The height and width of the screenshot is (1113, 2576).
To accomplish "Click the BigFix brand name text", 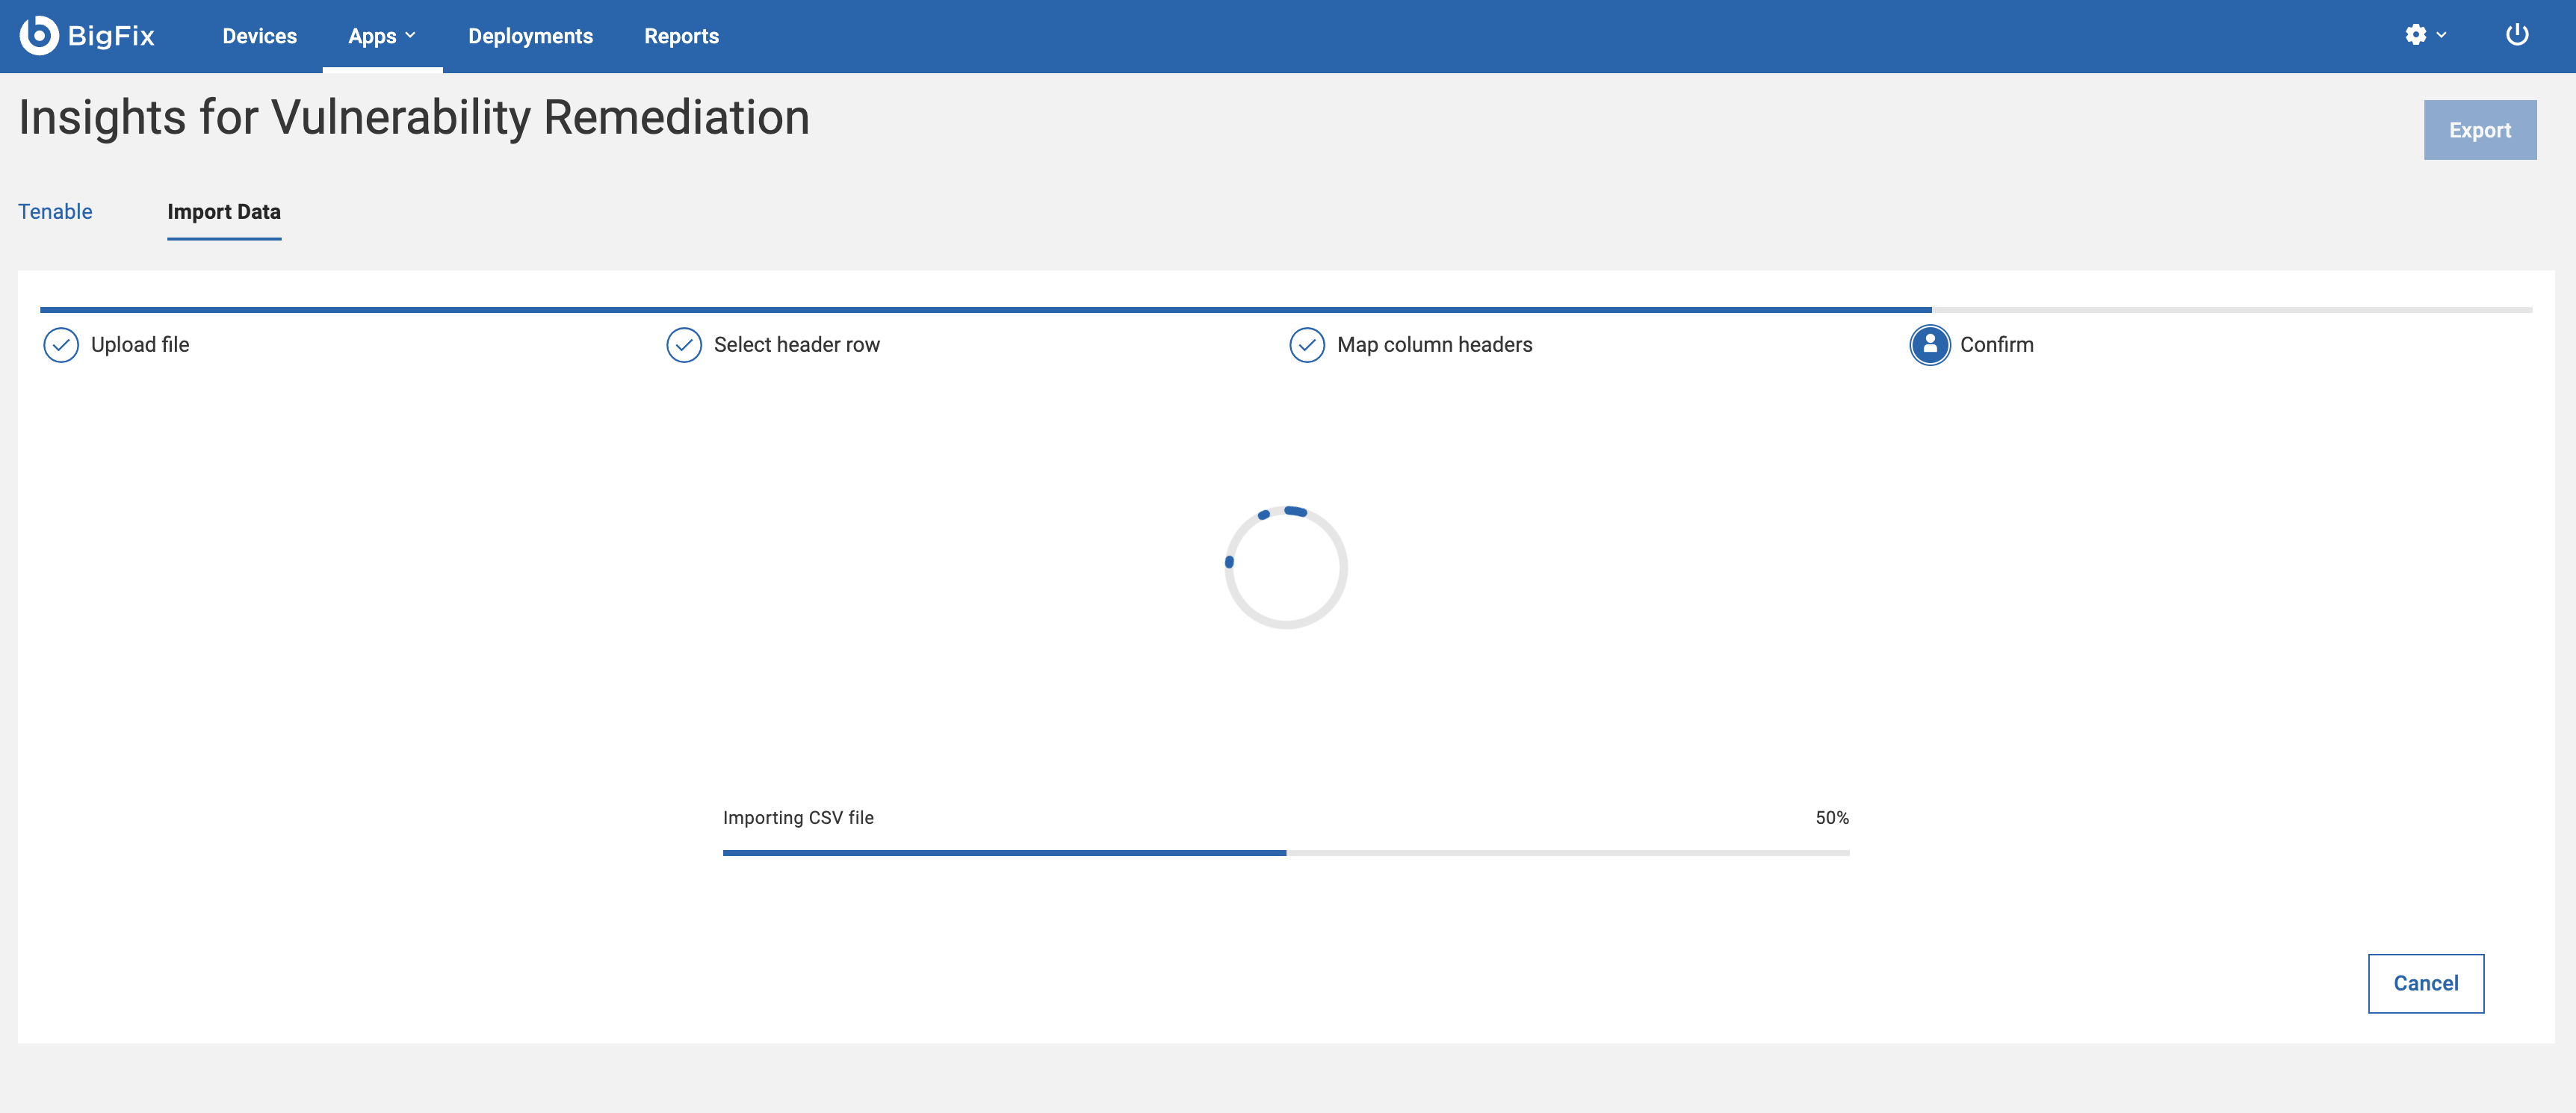I will [x=111, y=36].
